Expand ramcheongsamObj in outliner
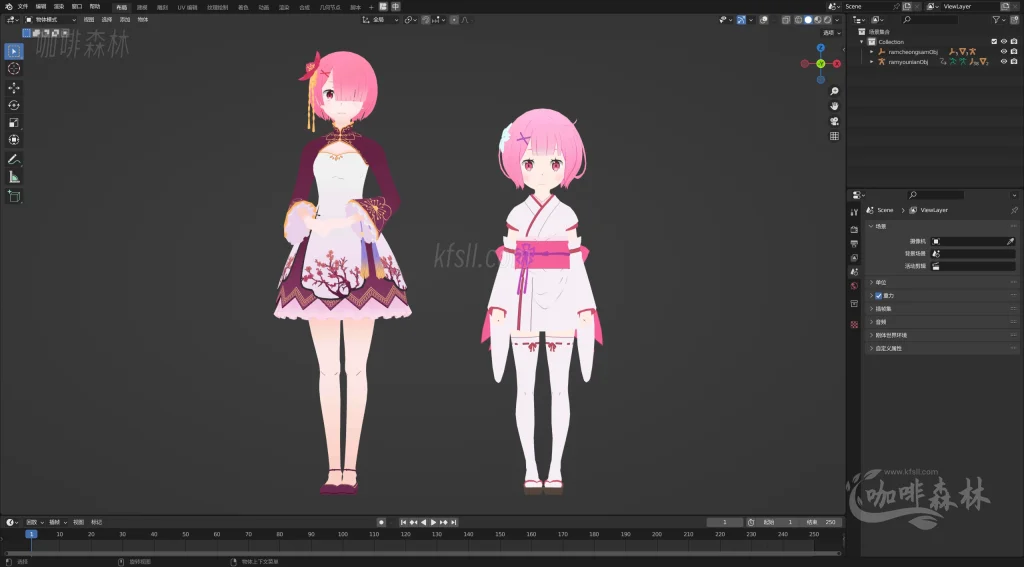 pyautogui.click(x=872, y=52)
